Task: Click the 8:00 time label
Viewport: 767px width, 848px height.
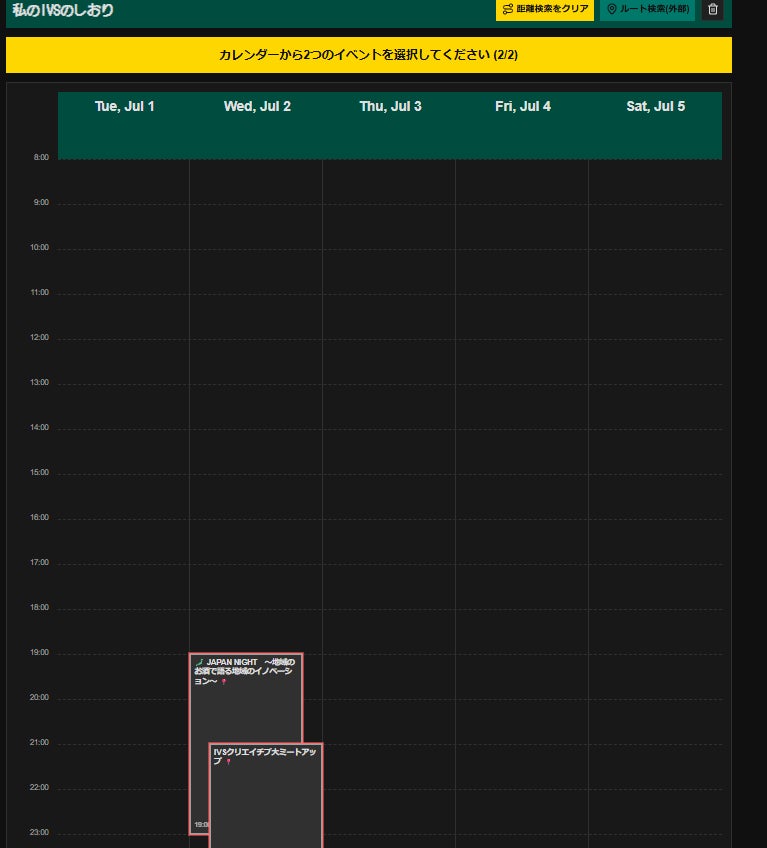Action: click(41, 157)
